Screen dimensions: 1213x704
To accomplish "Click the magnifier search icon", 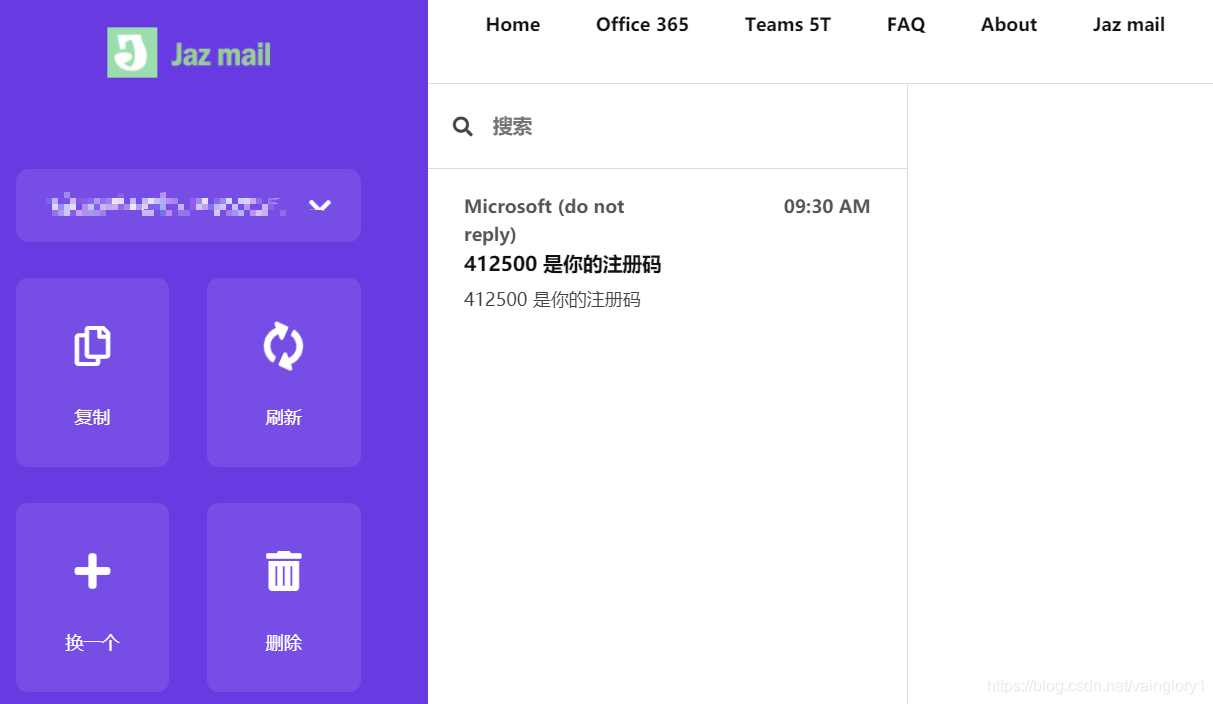I will pyautogui.click(x=462, y=126).
